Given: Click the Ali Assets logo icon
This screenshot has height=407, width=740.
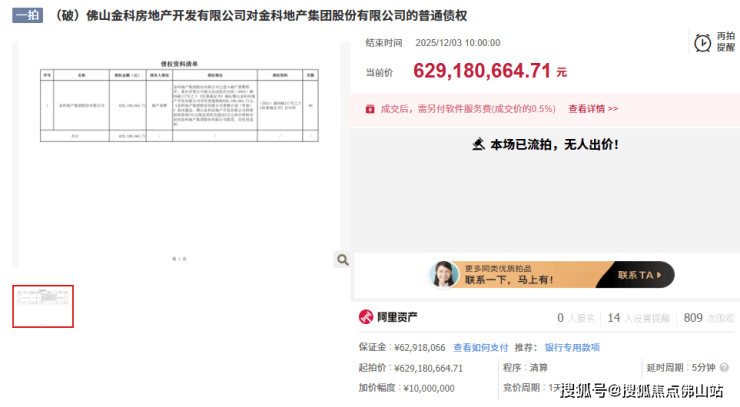Looking at the screenshot, I should pos(366,317).
